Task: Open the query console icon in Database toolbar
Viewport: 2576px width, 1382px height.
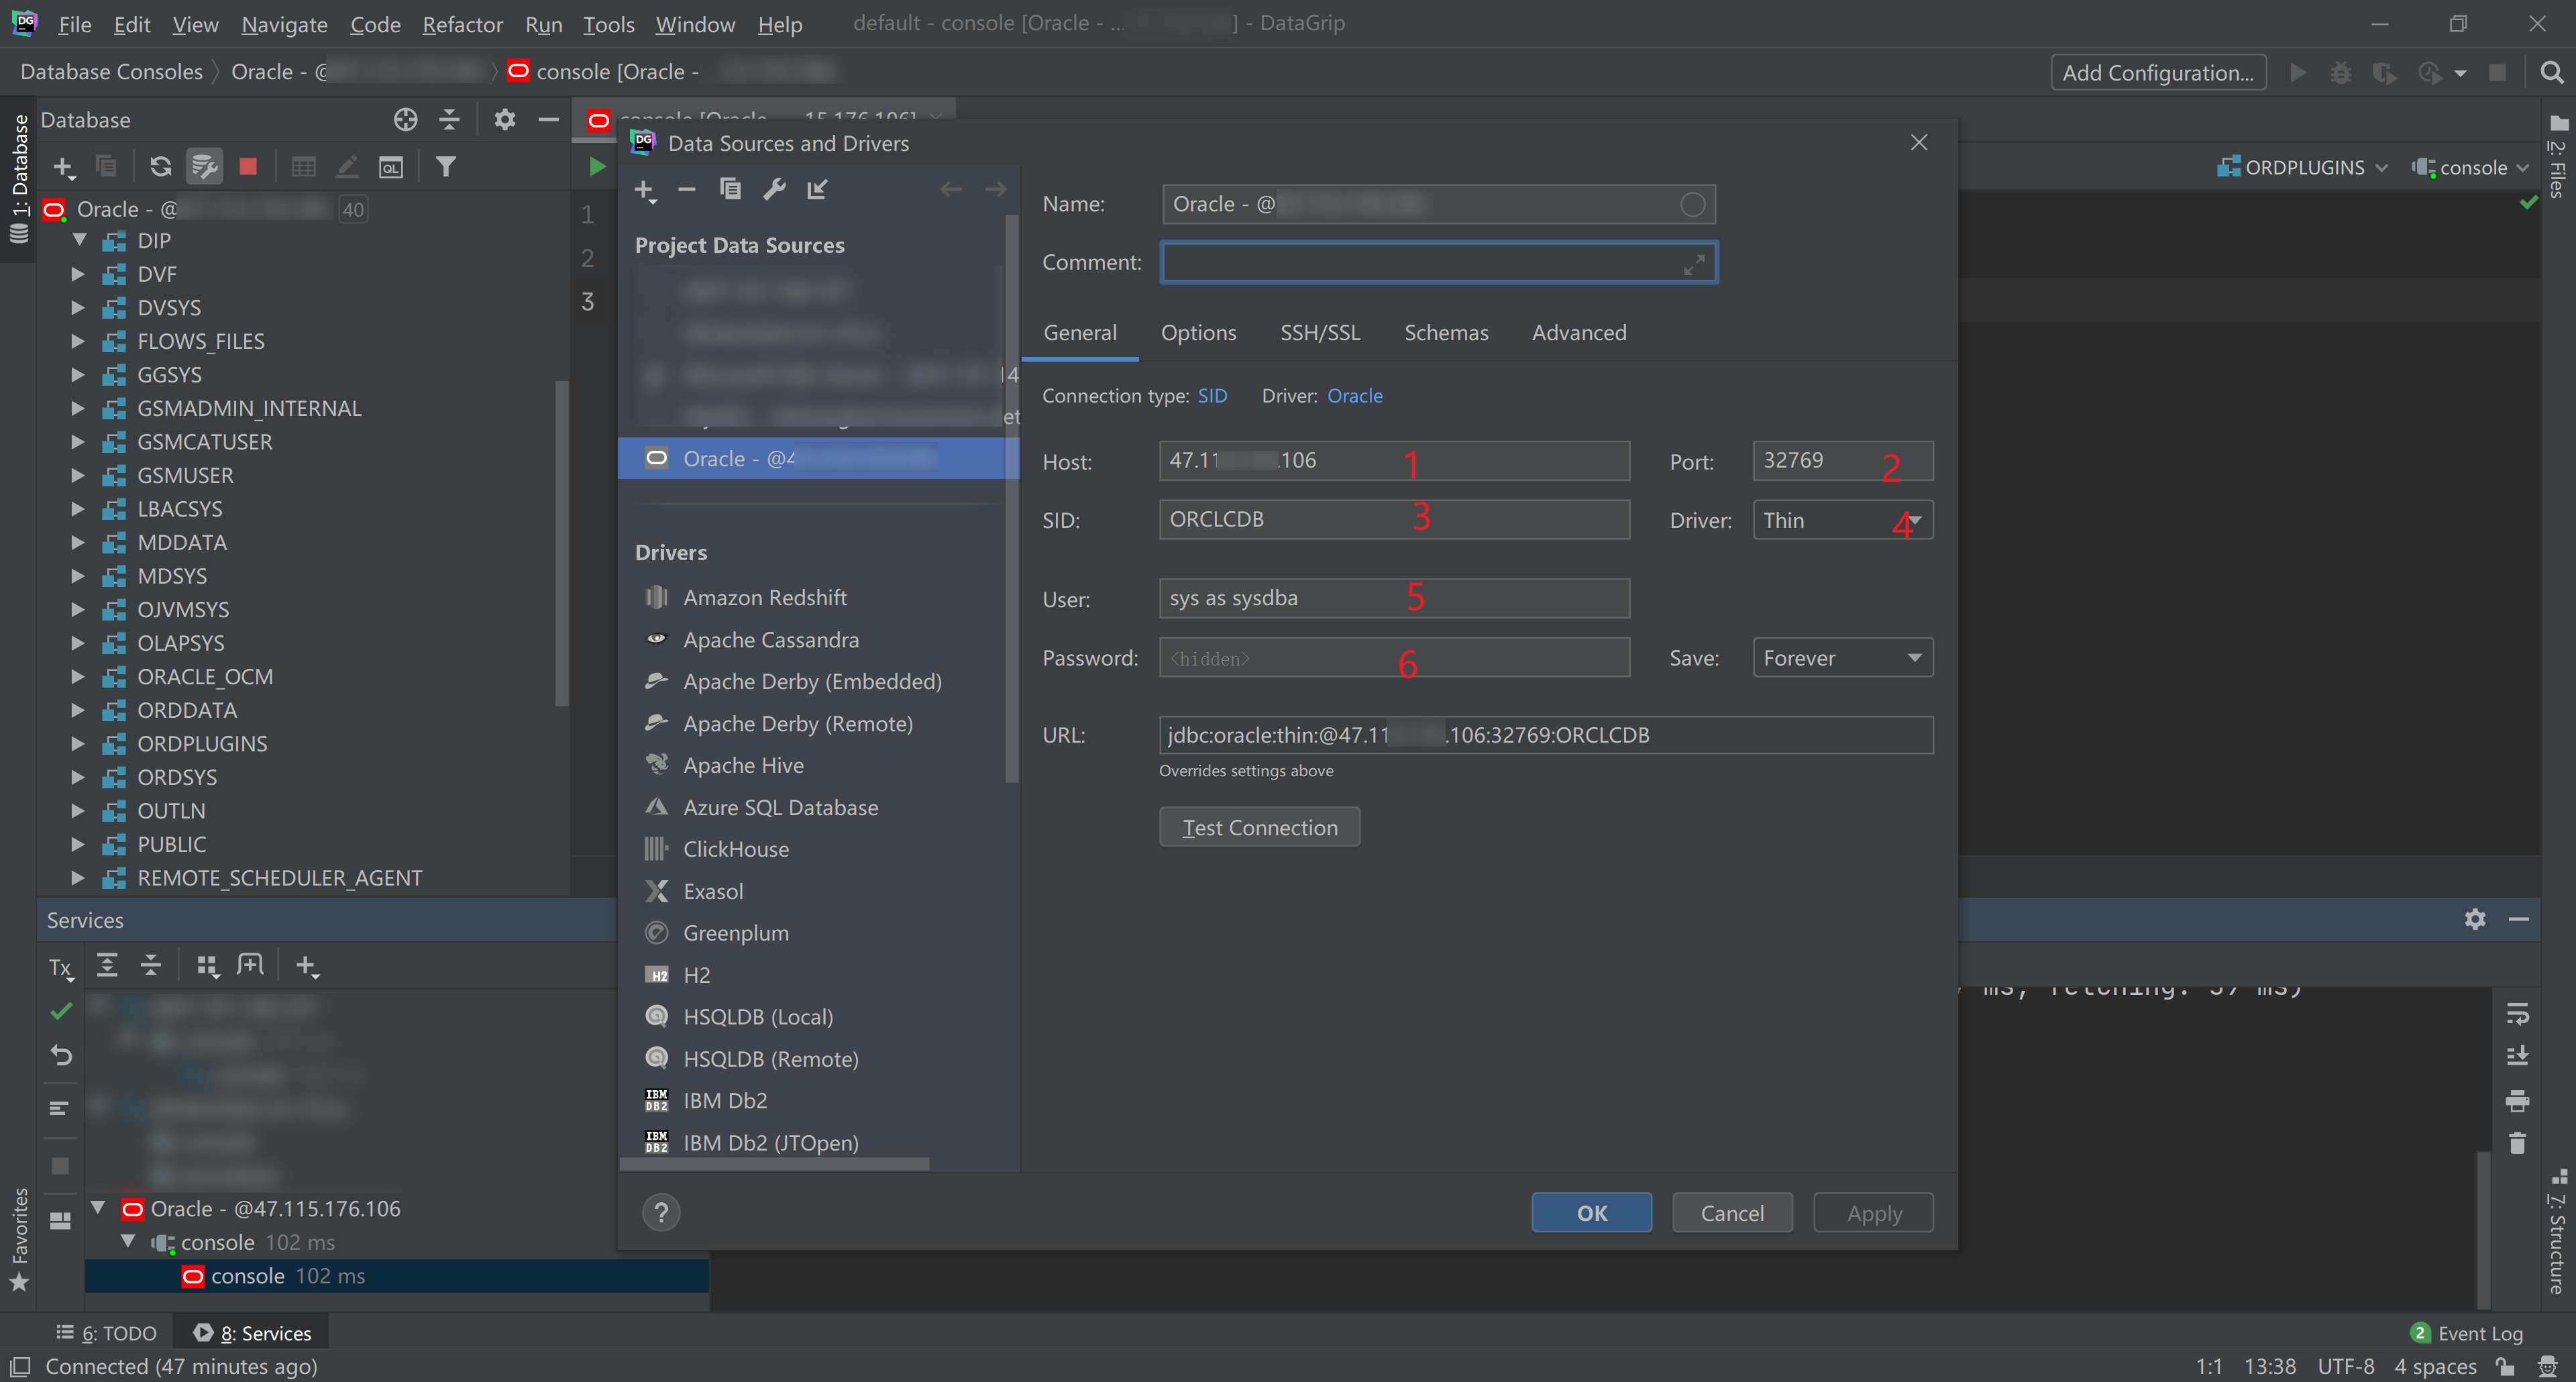Action: (x=391, y=167)
